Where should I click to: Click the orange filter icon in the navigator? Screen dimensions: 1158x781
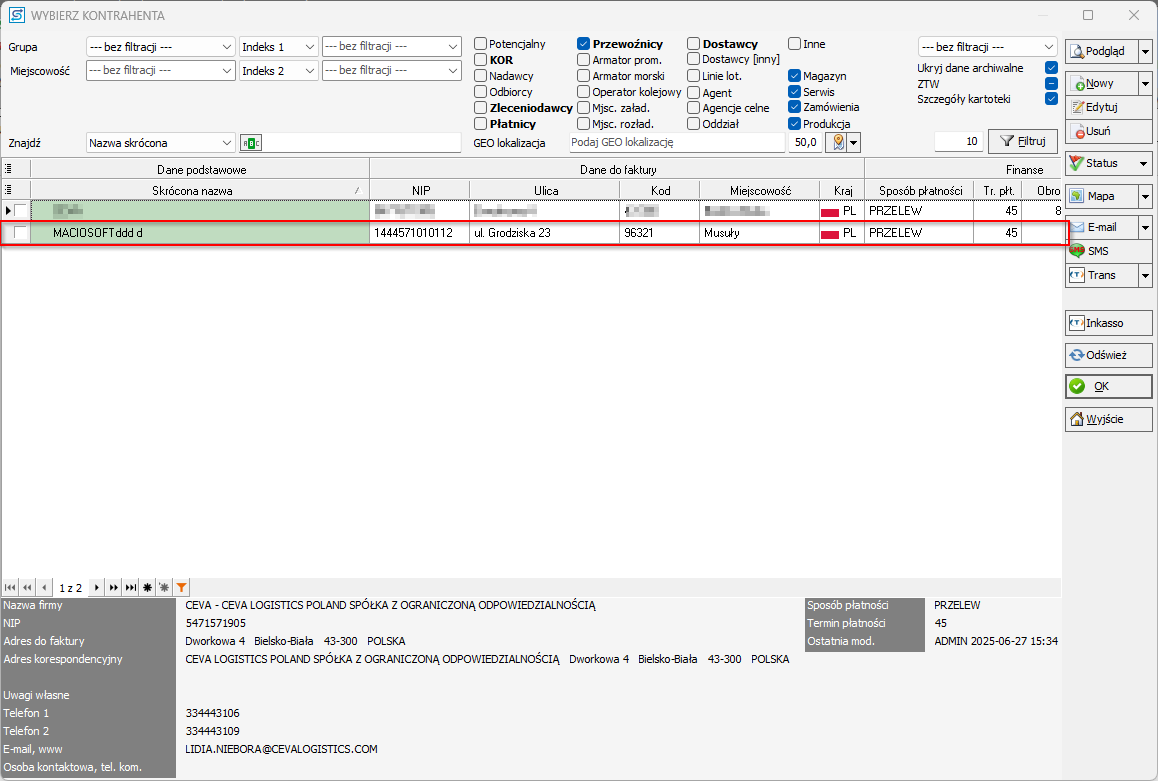tap(181, 588)
